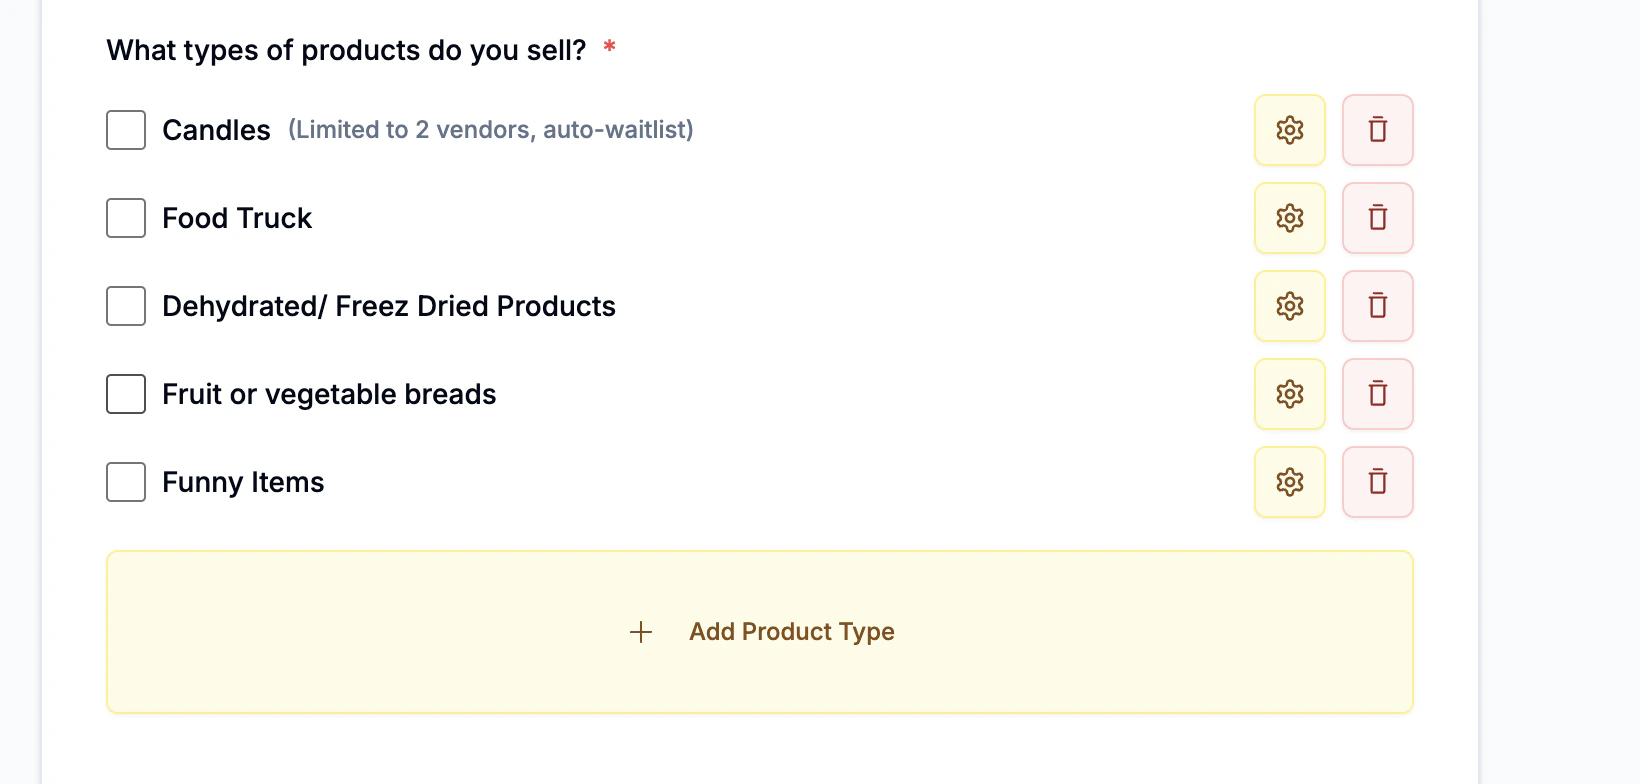Check the Candles checkbox
The image size is (1640, 784).
point(125,130)
